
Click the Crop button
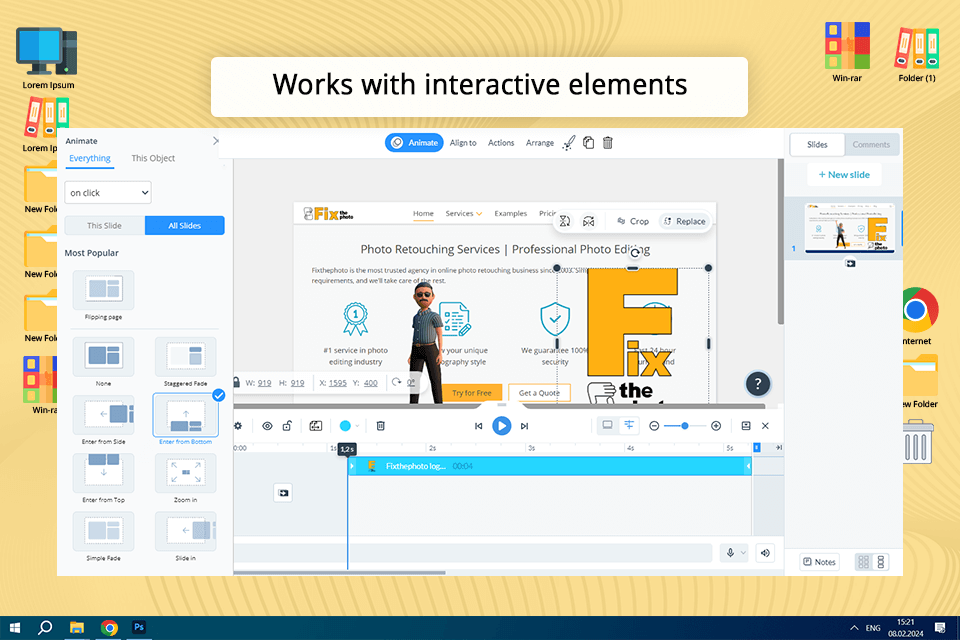click(x=632, y=221)
